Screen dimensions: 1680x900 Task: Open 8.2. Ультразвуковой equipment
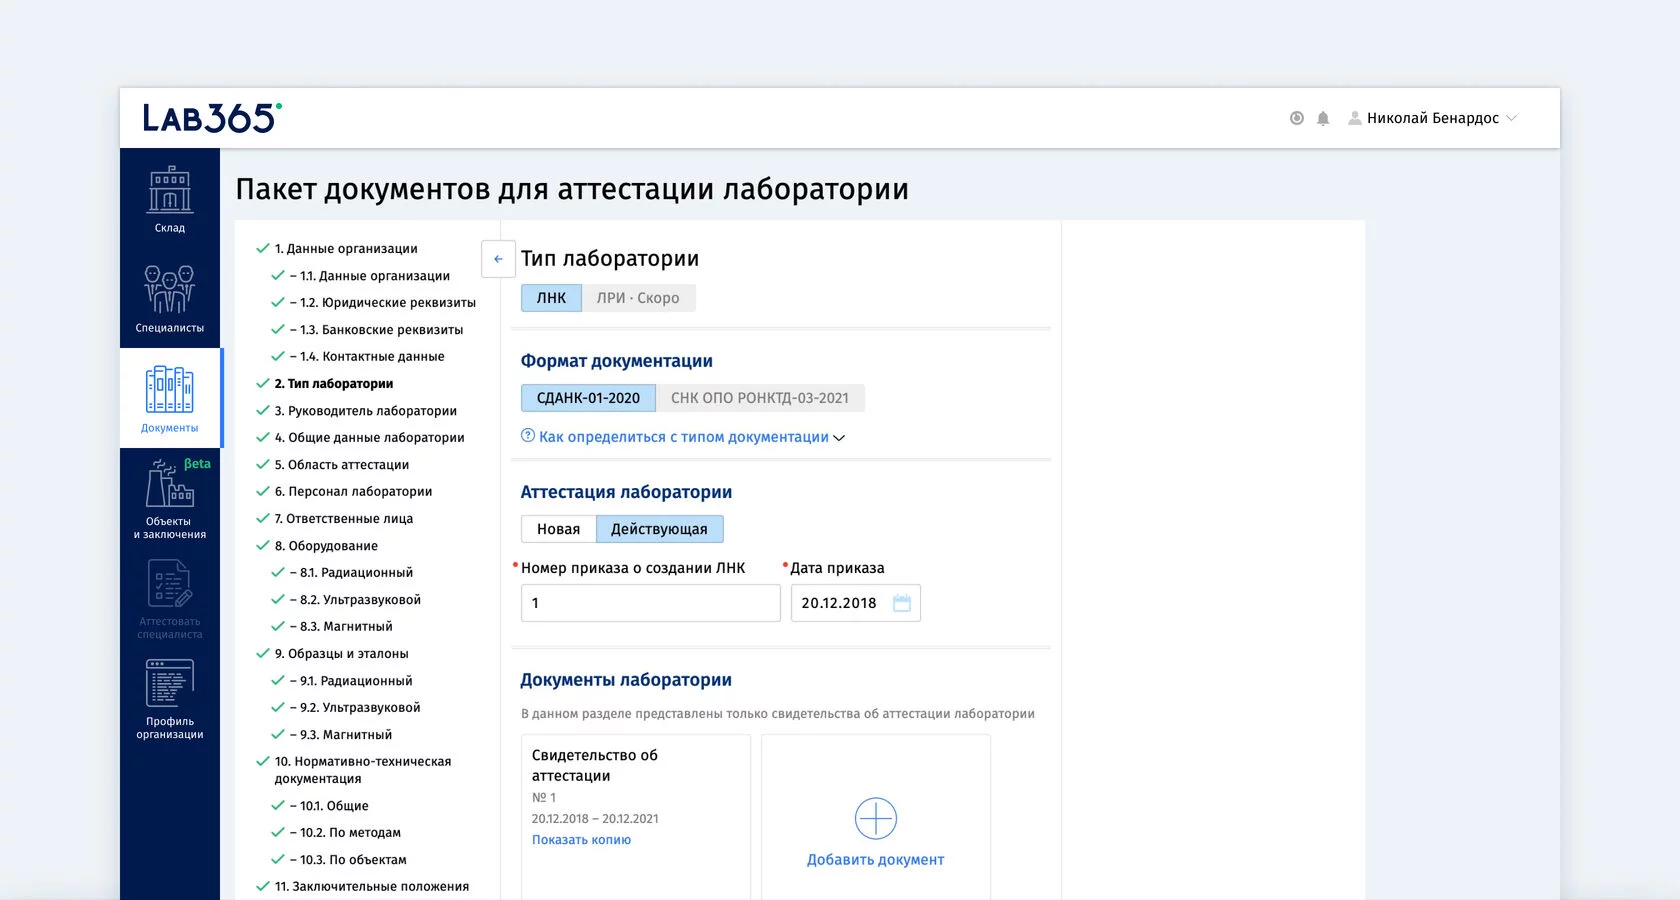pos(355,600)
